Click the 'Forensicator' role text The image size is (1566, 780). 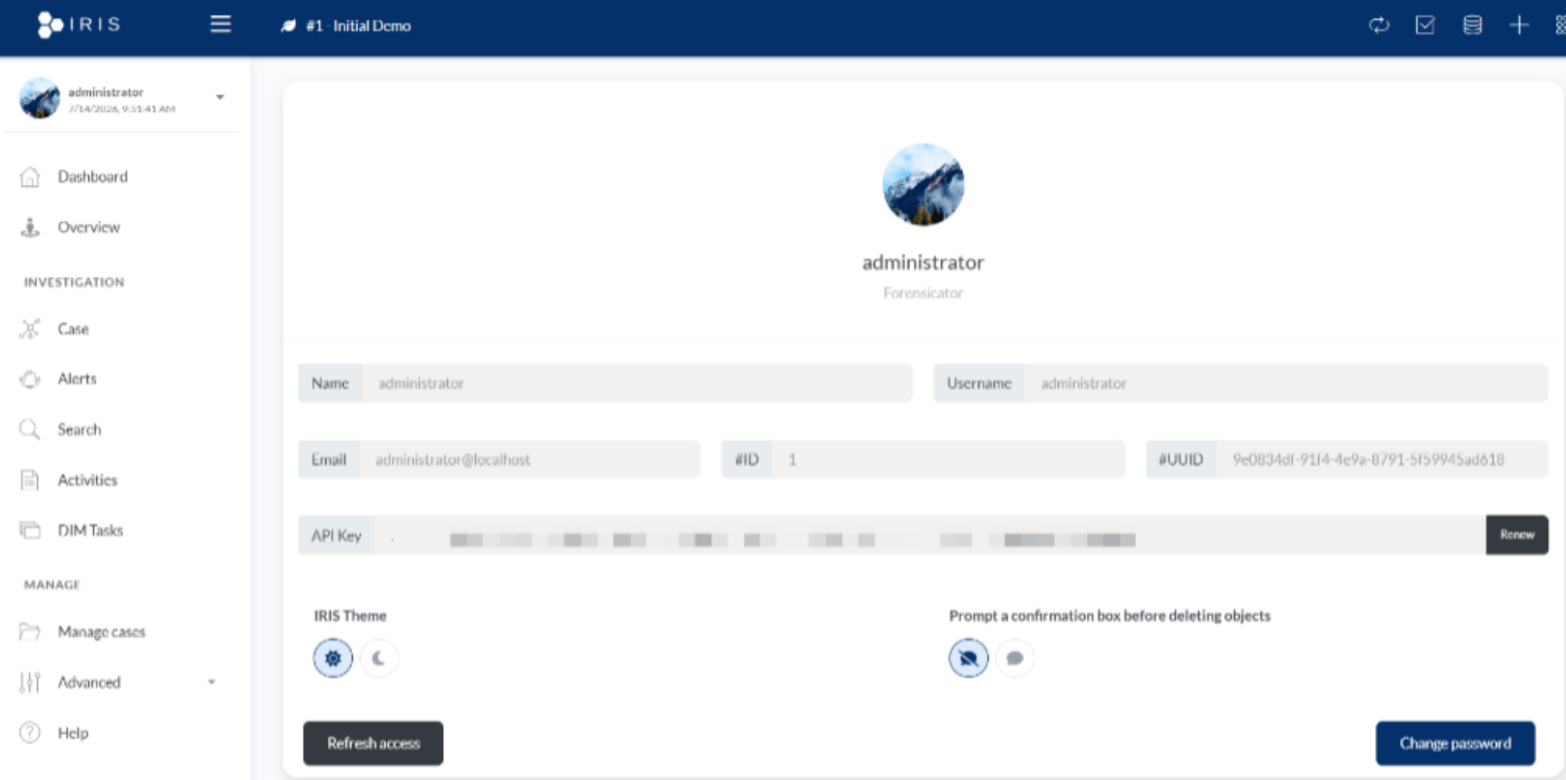[x=923, y=294]
